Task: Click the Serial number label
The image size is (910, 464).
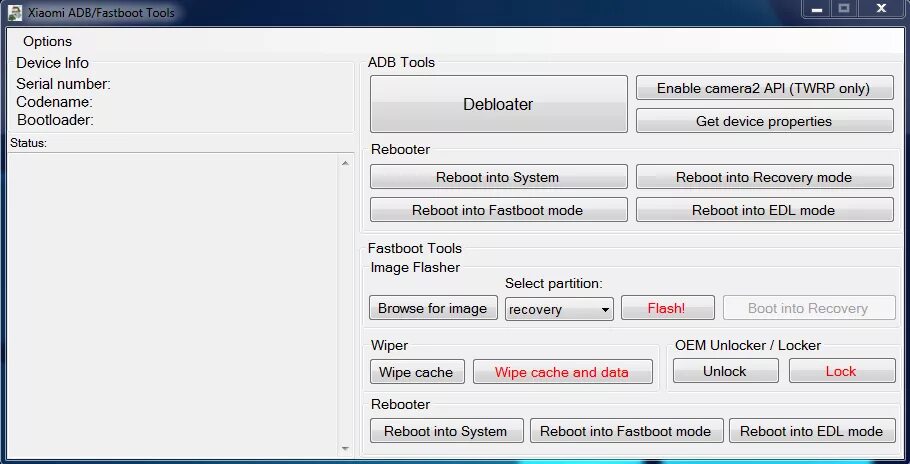Action: [63, 84]
